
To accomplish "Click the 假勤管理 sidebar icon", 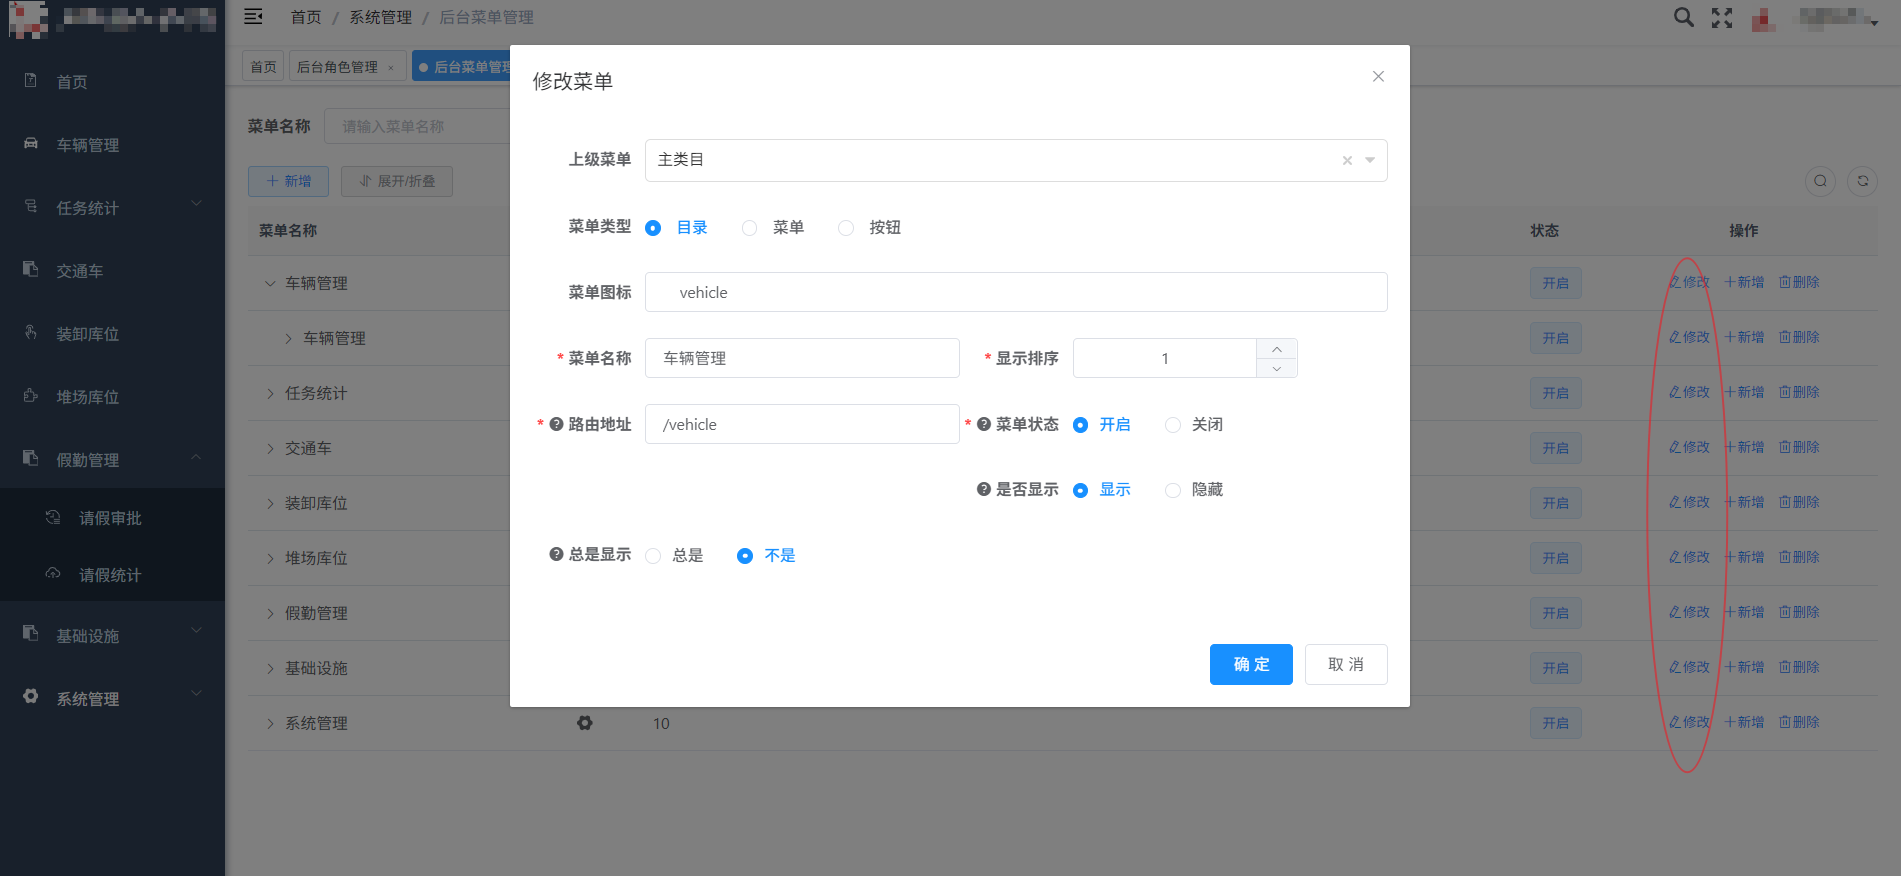I will pyautogui.click(x=31, y=458).
